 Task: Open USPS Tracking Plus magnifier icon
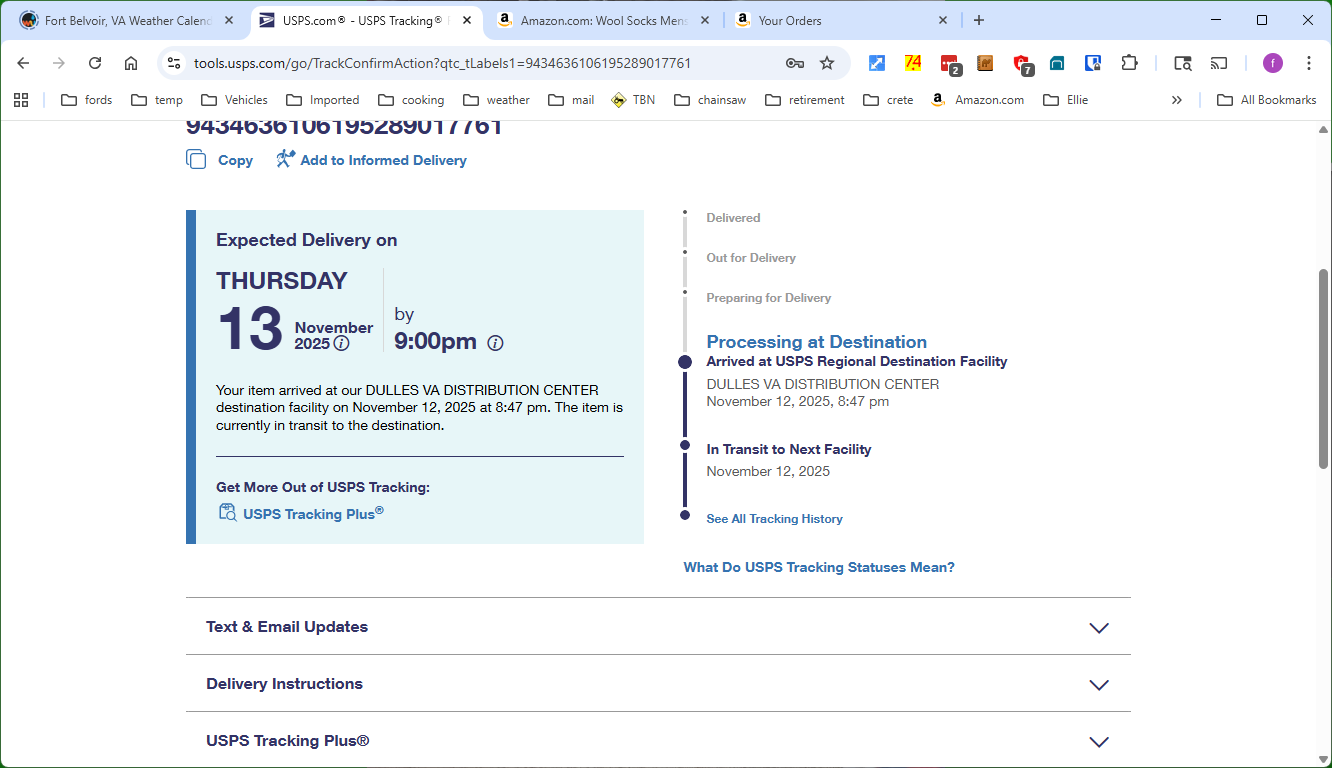[x=227, y=512]
